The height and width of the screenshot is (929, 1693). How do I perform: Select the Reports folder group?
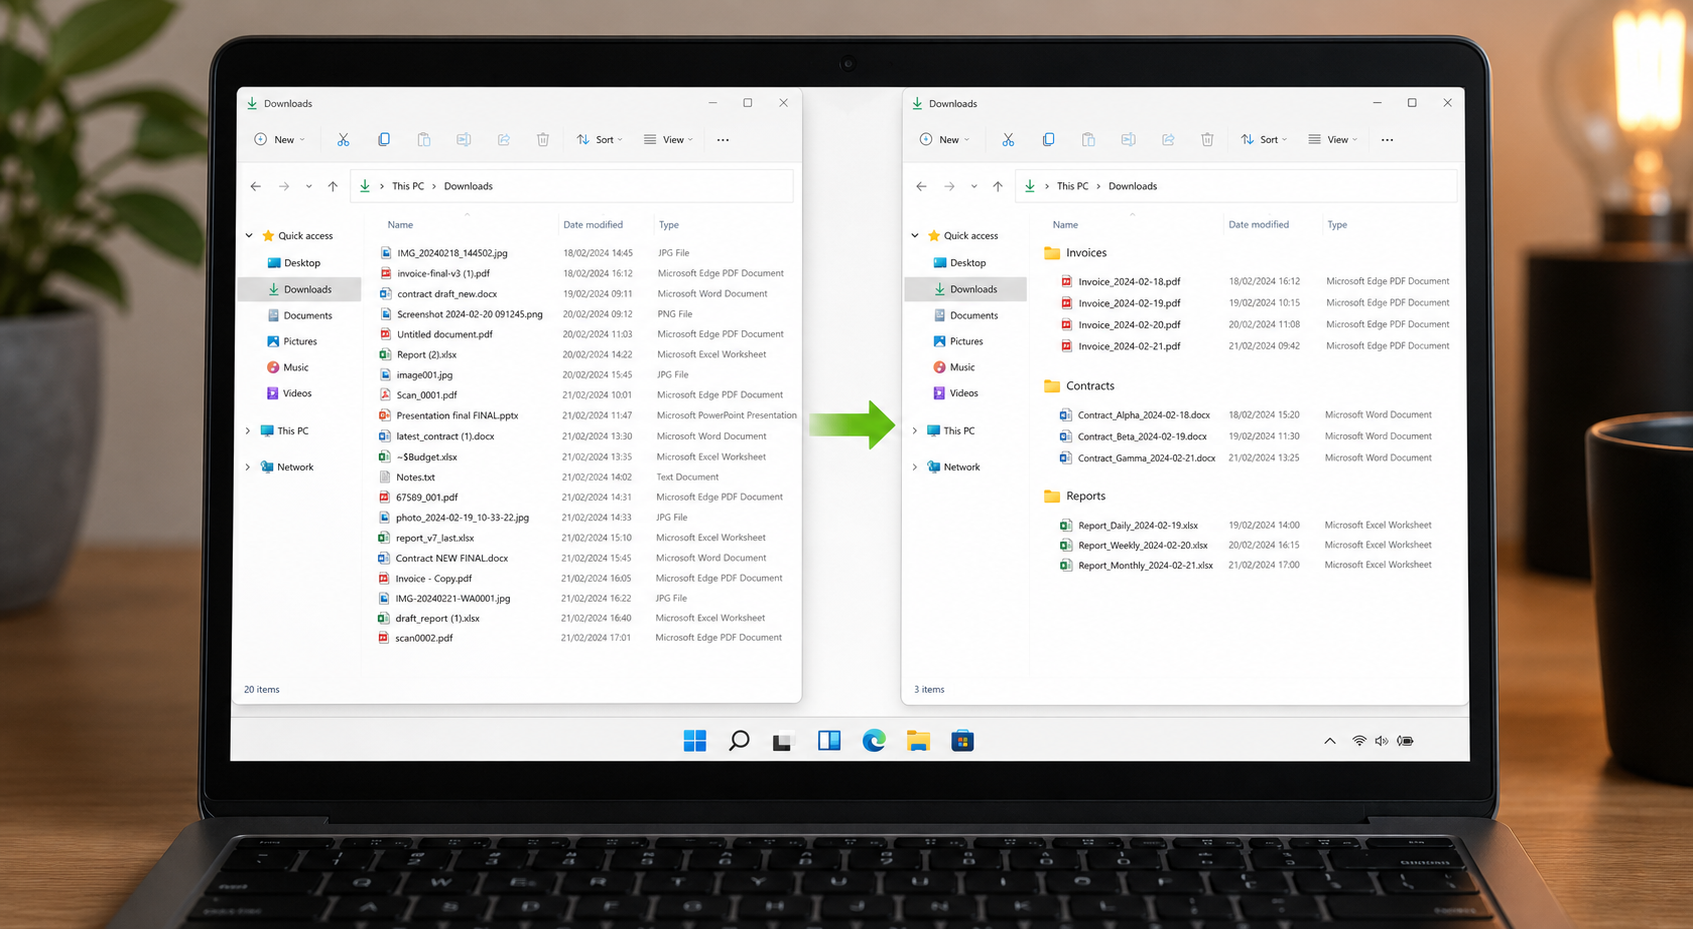coord(1075,496)
